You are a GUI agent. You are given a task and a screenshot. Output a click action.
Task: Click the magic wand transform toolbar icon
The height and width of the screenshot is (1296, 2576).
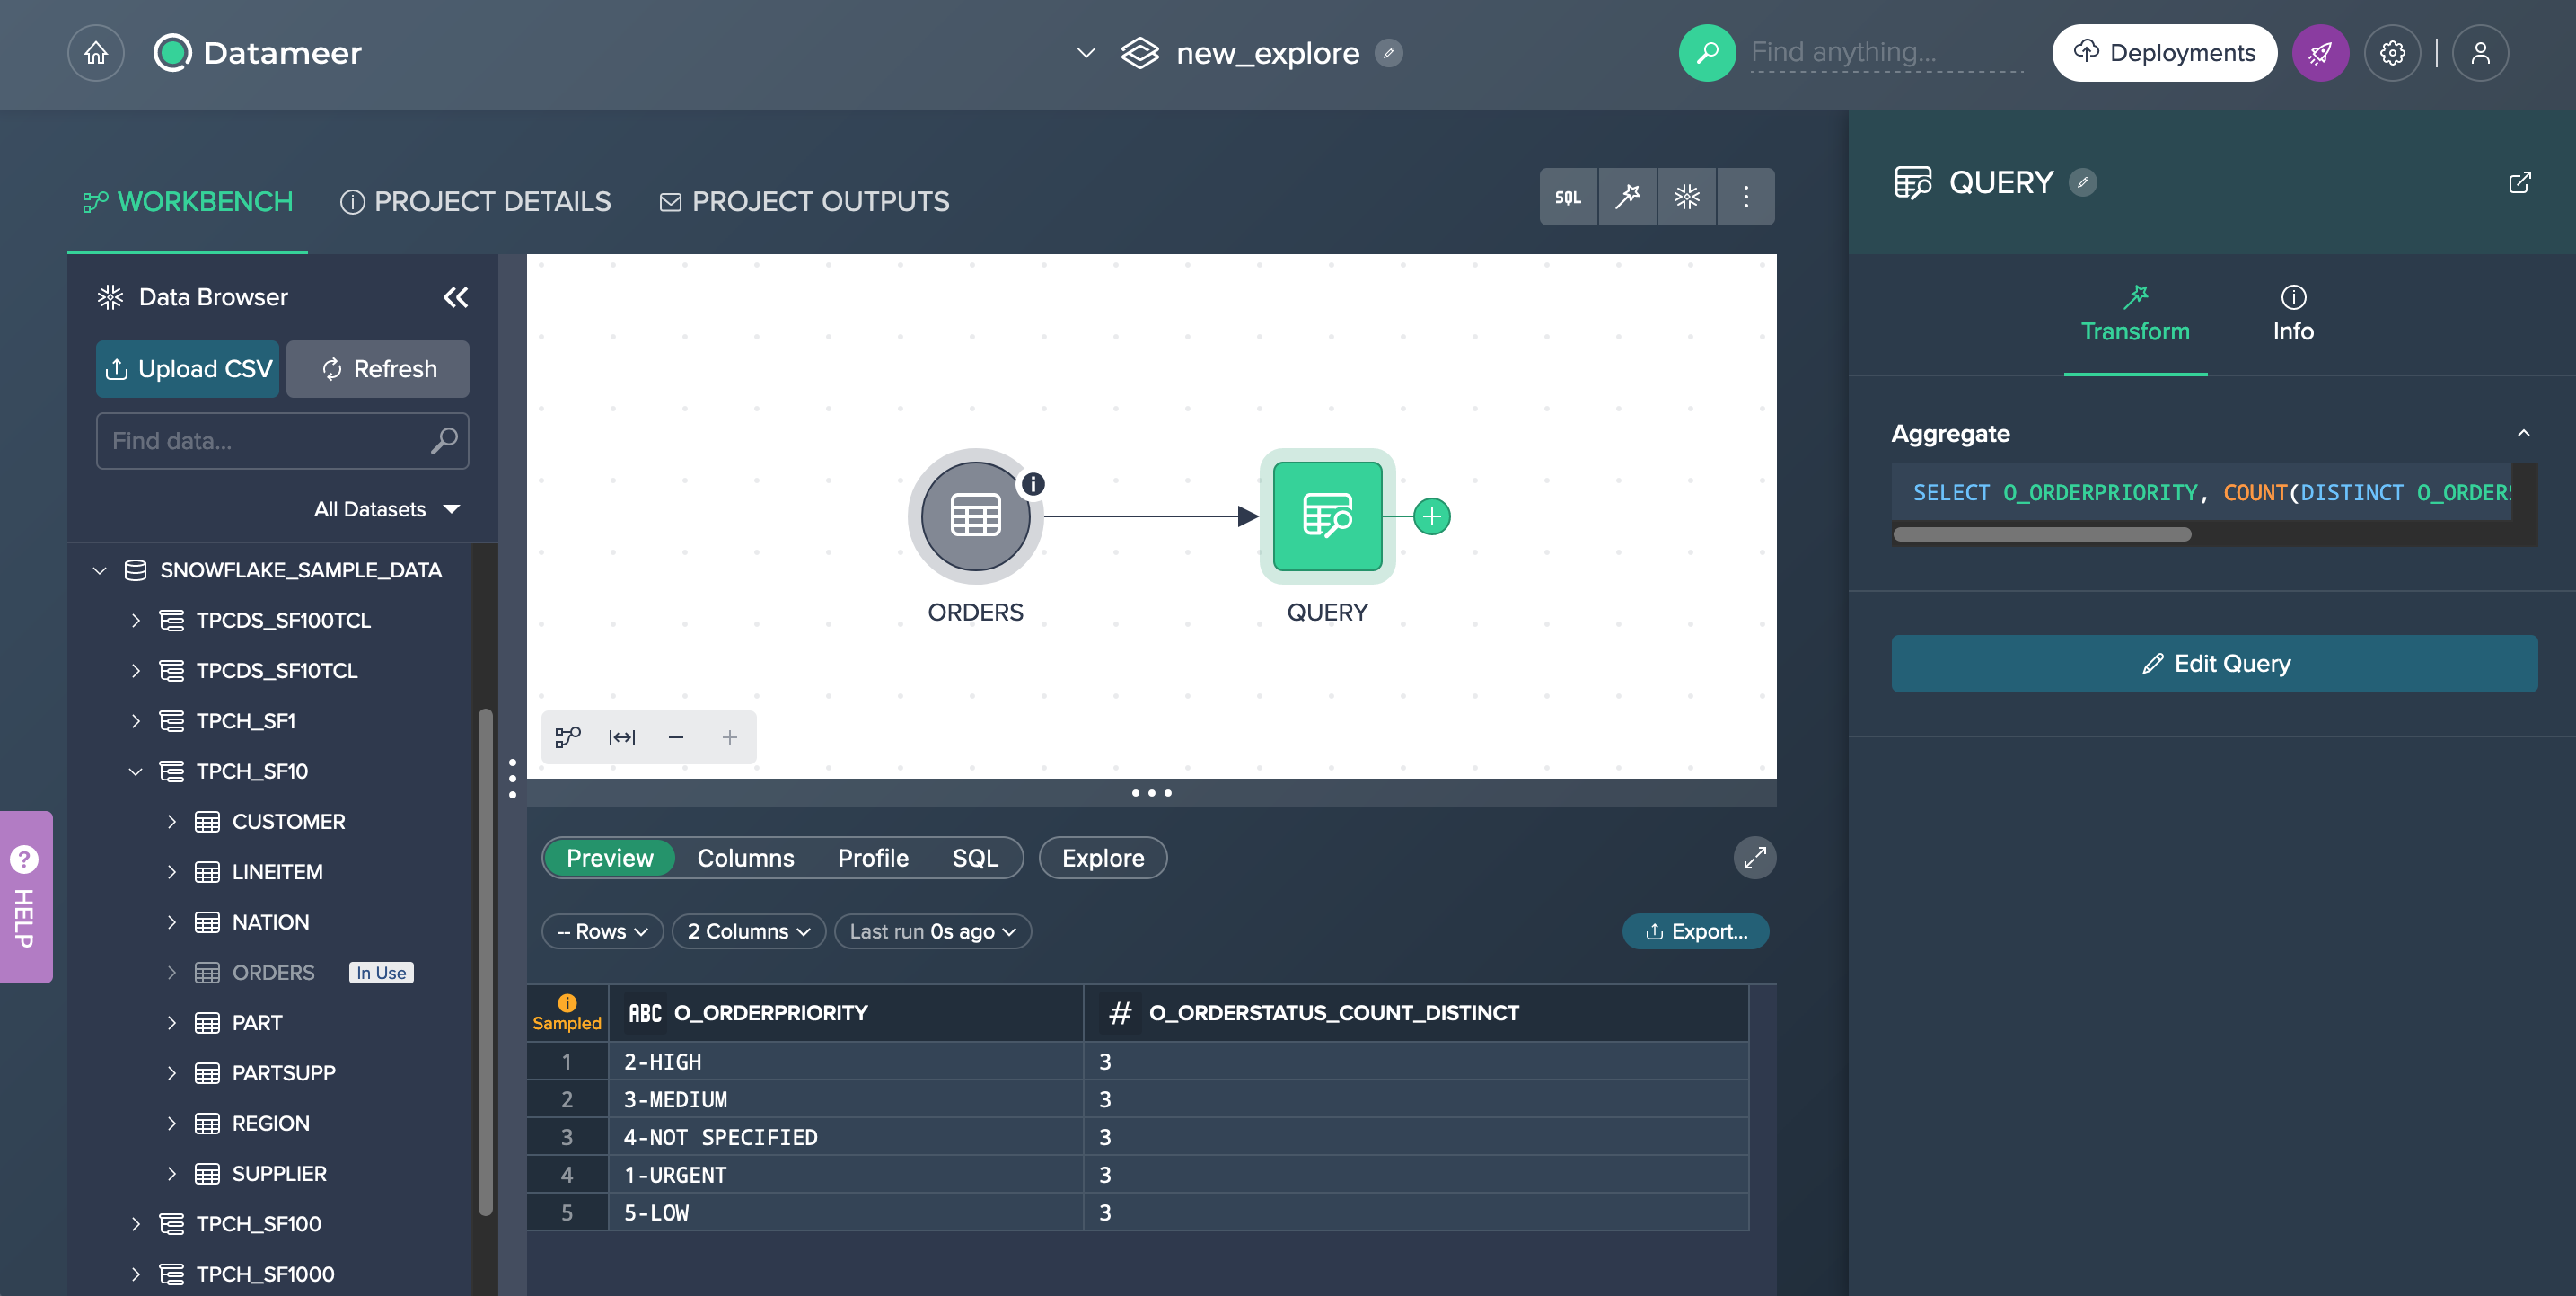tap(1627, 197)
